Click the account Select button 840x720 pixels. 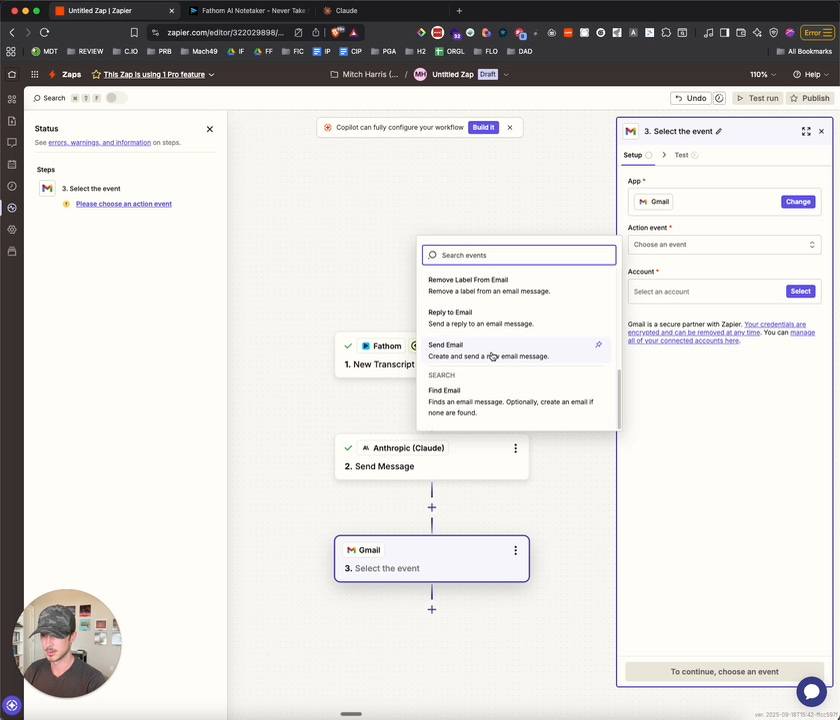pyautogui.click(x=800, y=291)
